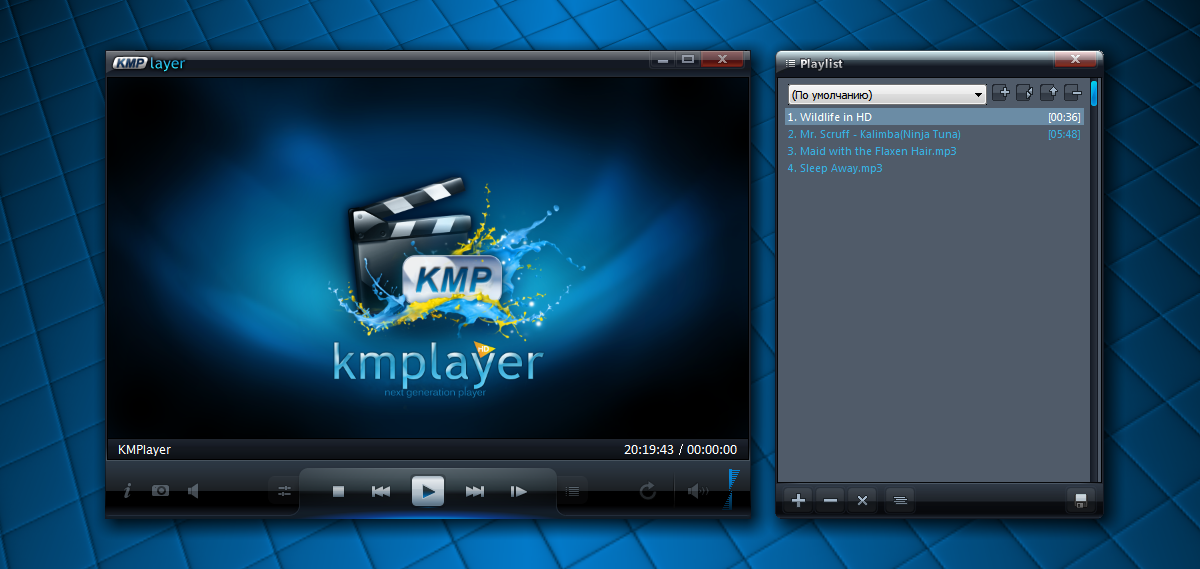
Task: Adjust the blue volume slider
Action: coord(734,490)
